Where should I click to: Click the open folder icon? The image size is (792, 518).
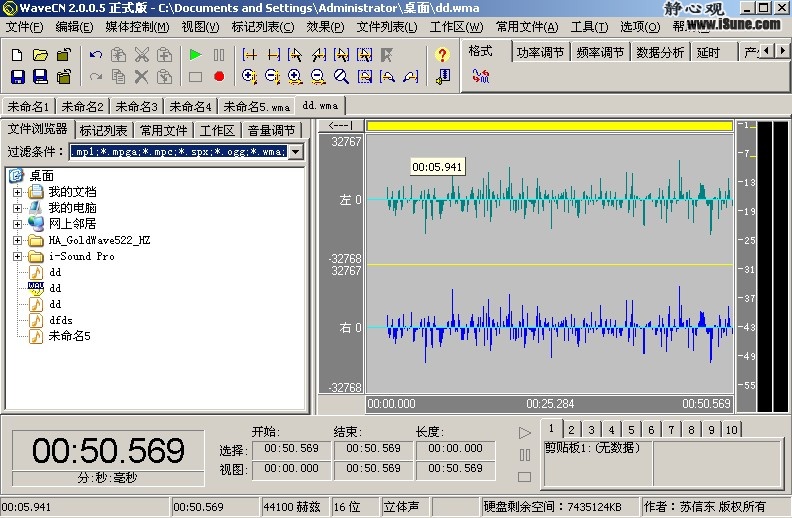pyautogui.click(x=40, y=55)
